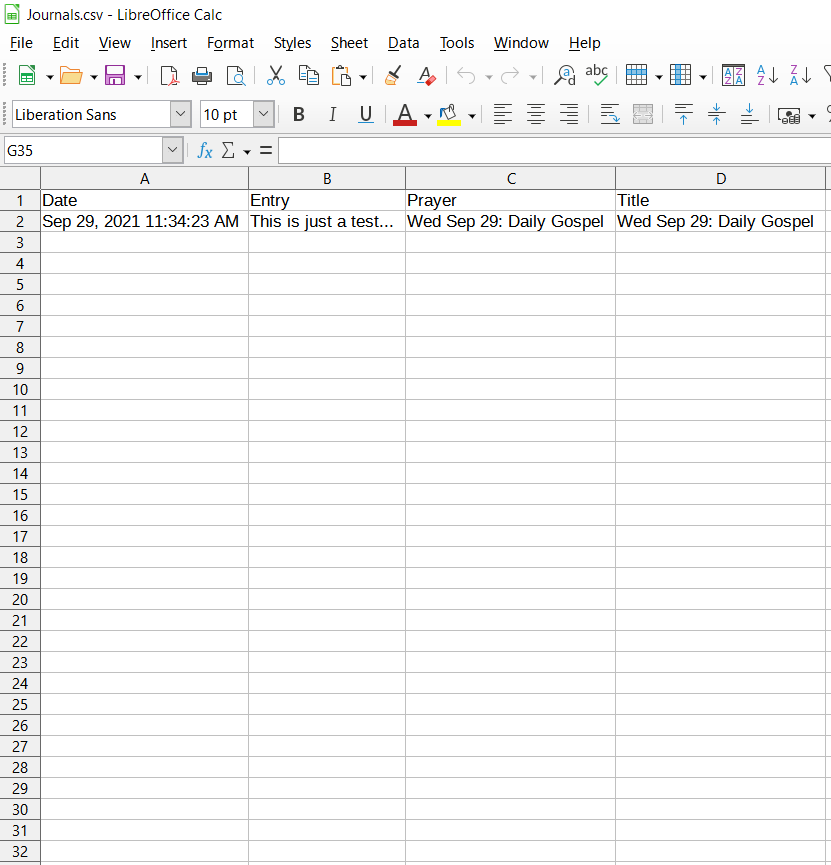
Task: Open background color dropdown arrow
Action: (472, 116)
